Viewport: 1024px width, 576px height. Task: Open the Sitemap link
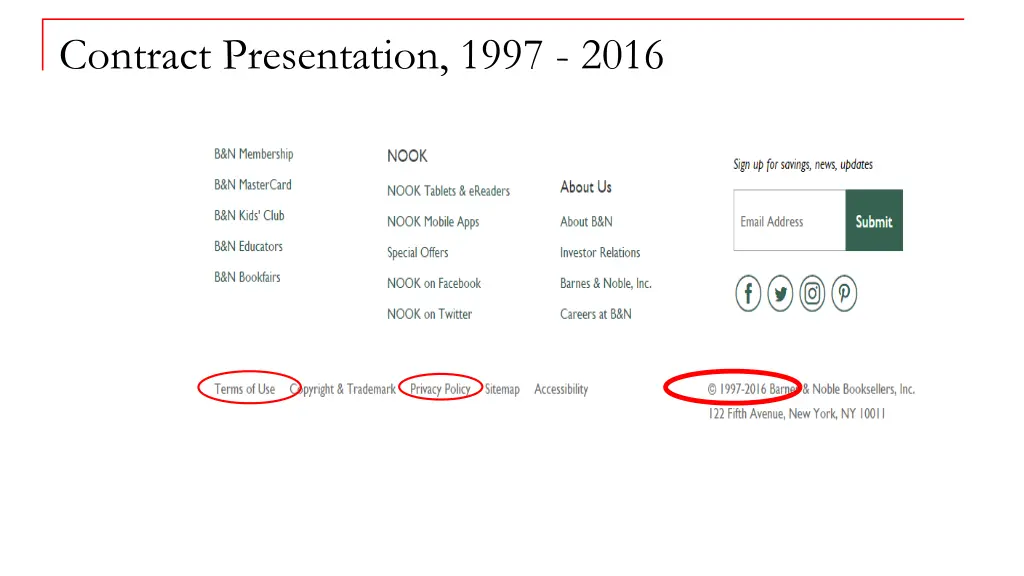[502, 389]
